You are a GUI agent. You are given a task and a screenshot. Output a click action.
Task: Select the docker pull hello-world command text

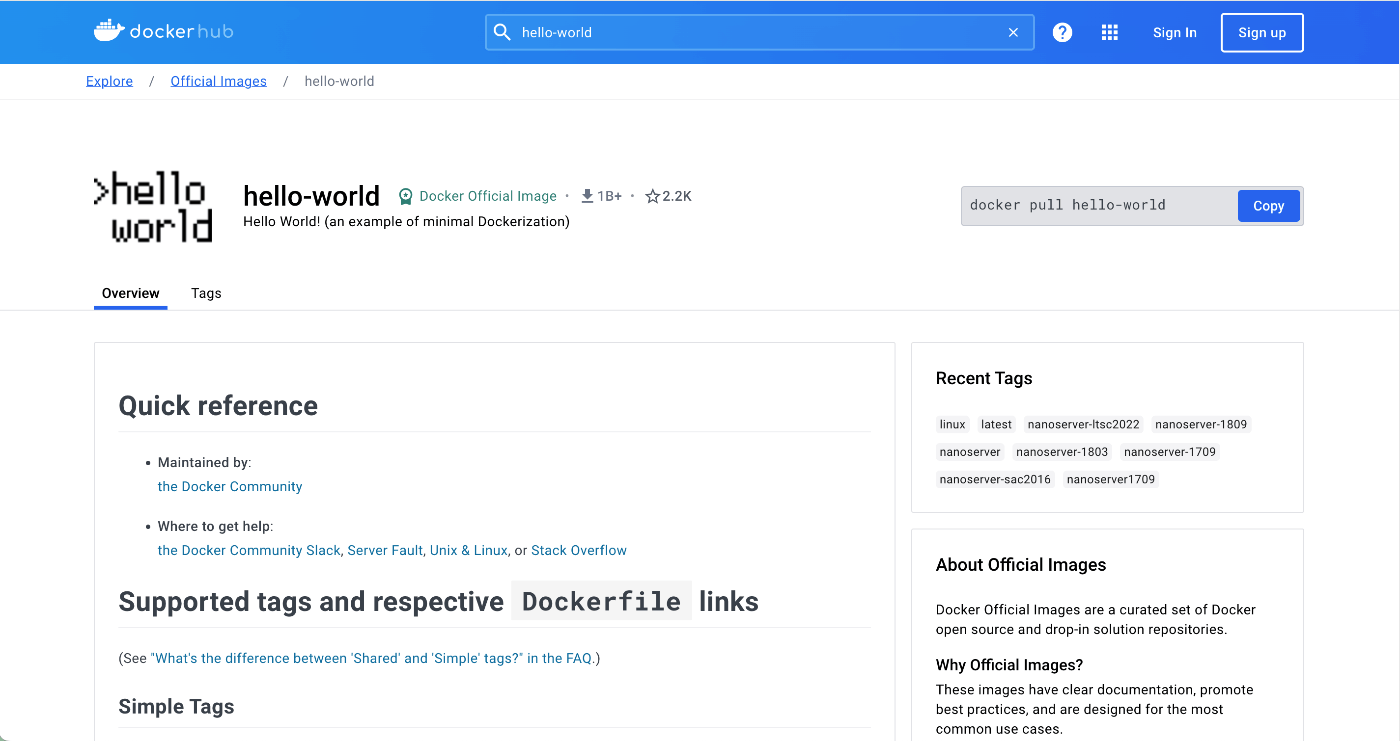(x=1068, y=205)
